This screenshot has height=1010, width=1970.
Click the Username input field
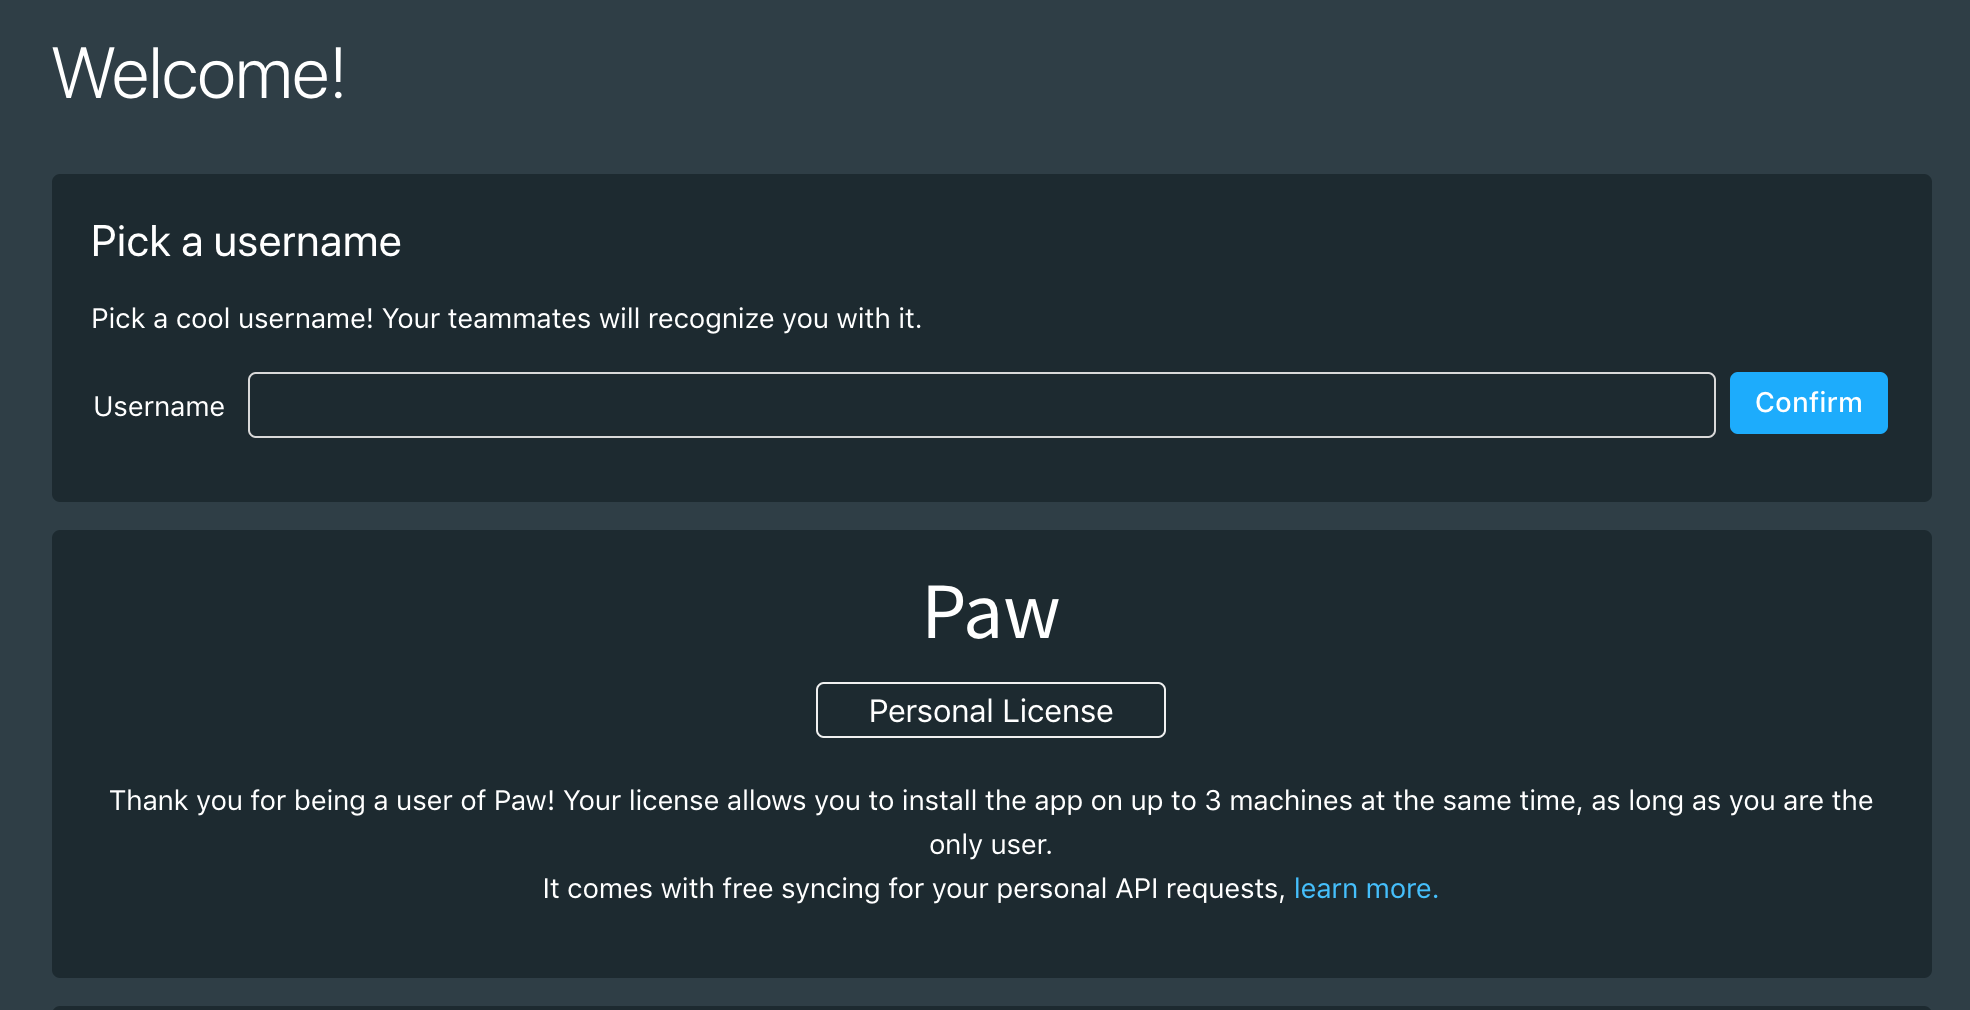[x=981, y=405]
